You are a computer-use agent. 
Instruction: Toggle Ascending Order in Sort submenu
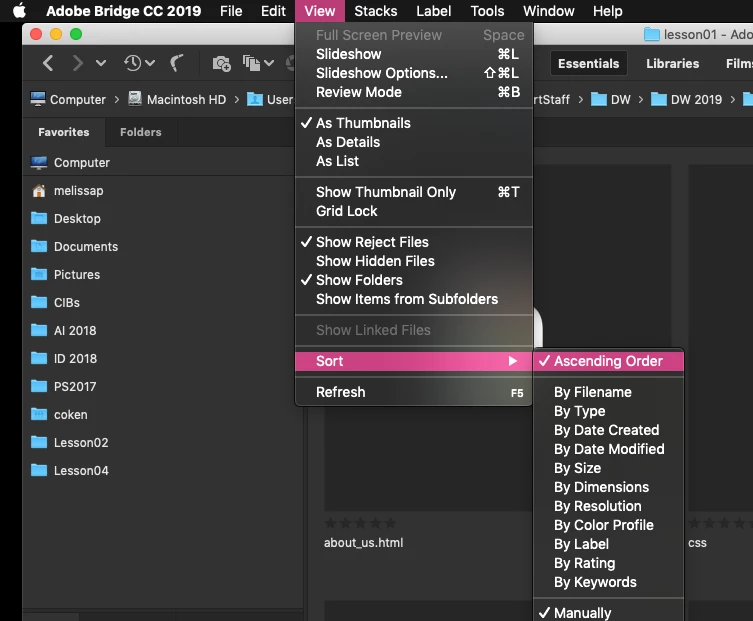608,361
